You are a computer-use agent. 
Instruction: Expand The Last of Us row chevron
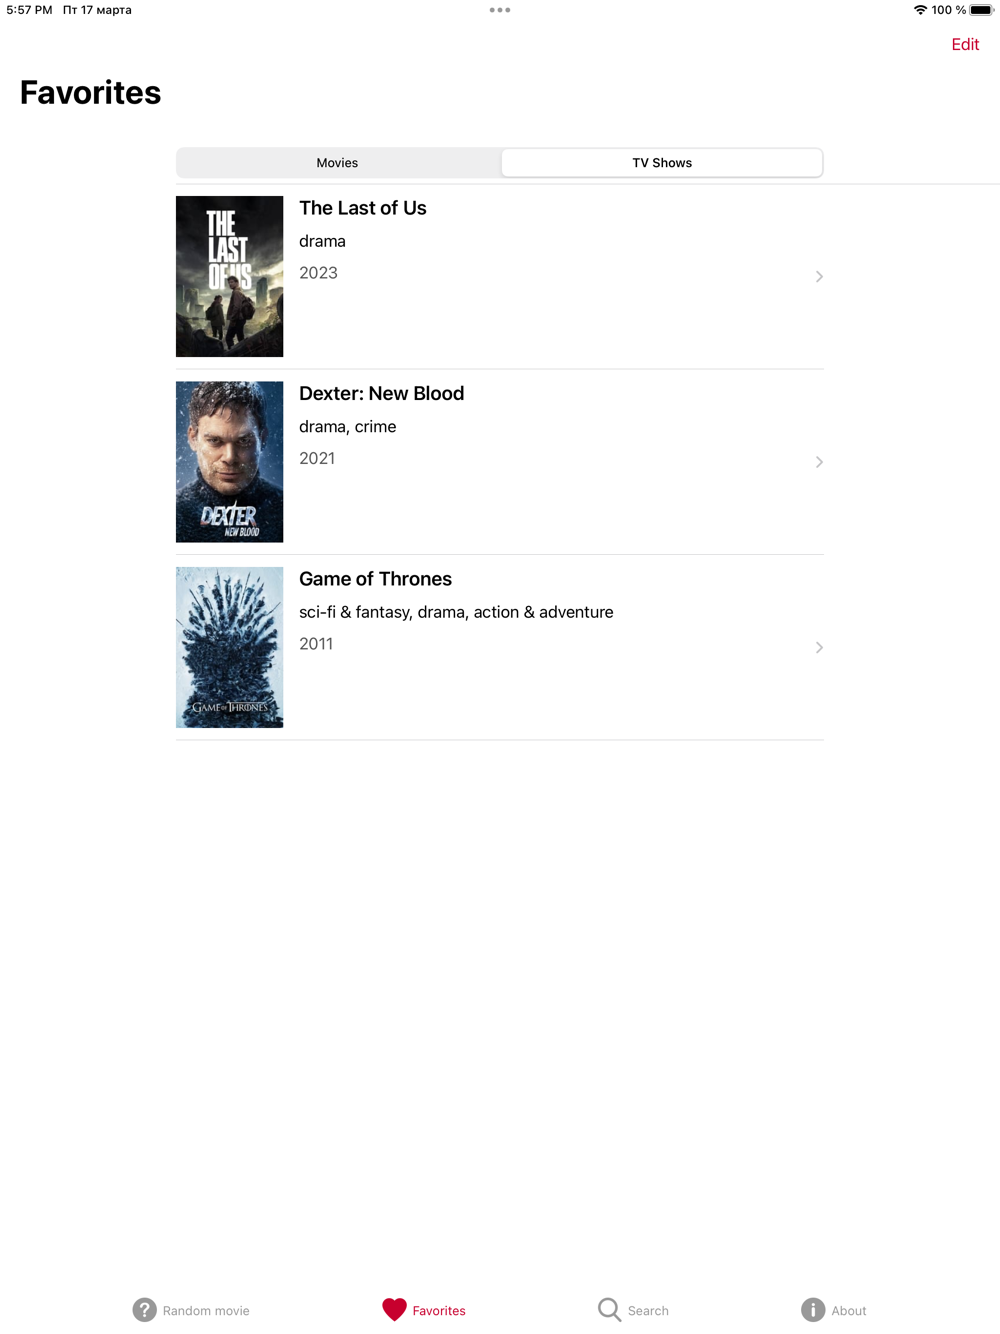coord(819,276)
